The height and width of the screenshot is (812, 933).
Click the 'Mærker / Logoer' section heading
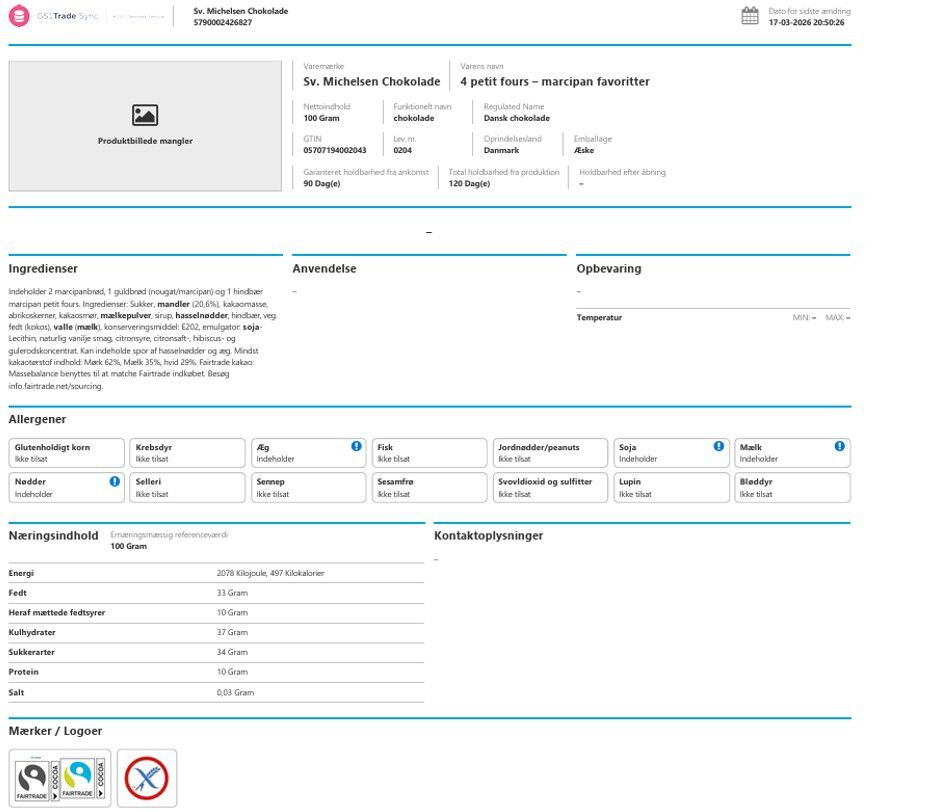pos(55,731)
